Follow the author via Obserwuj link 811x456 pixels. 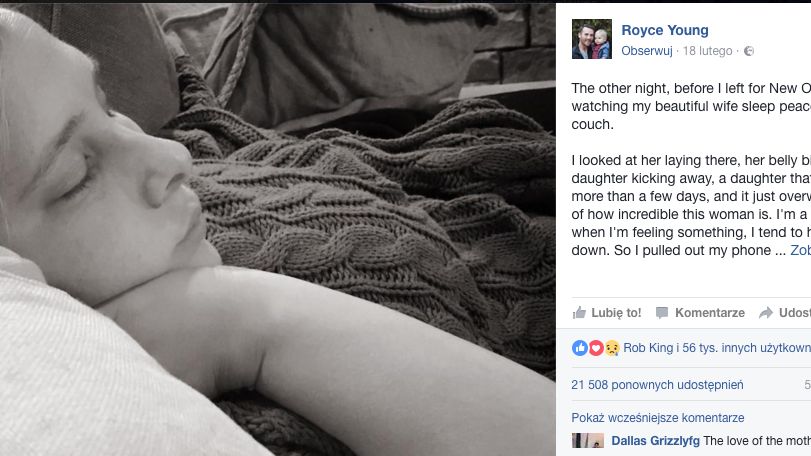coord(647,51)
